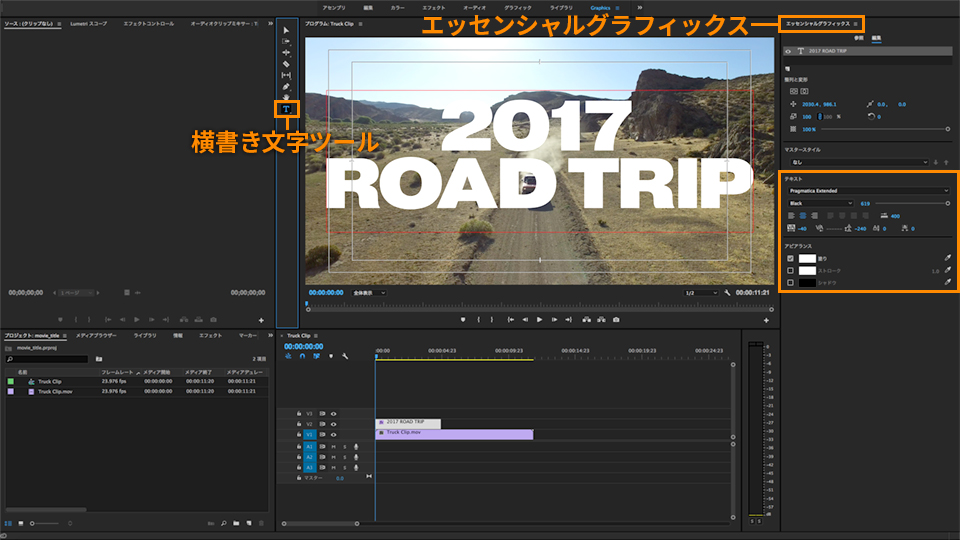Play the Program monitor video
Viewport: 960px width, 540px height.
(x=539, y=320)
